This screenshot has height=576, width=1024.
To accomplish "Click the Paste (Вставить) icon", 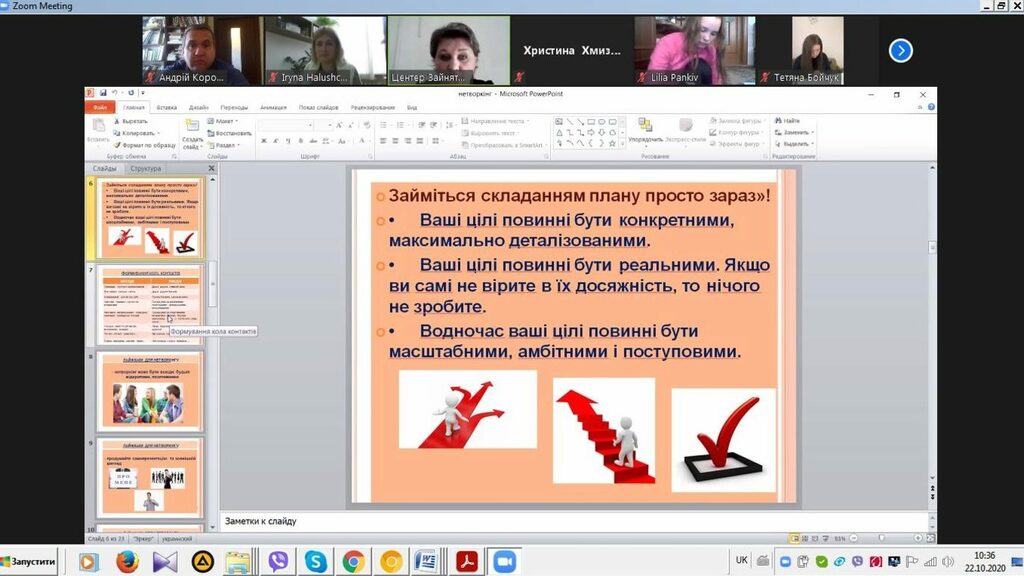I will click(x=98, y=127).
